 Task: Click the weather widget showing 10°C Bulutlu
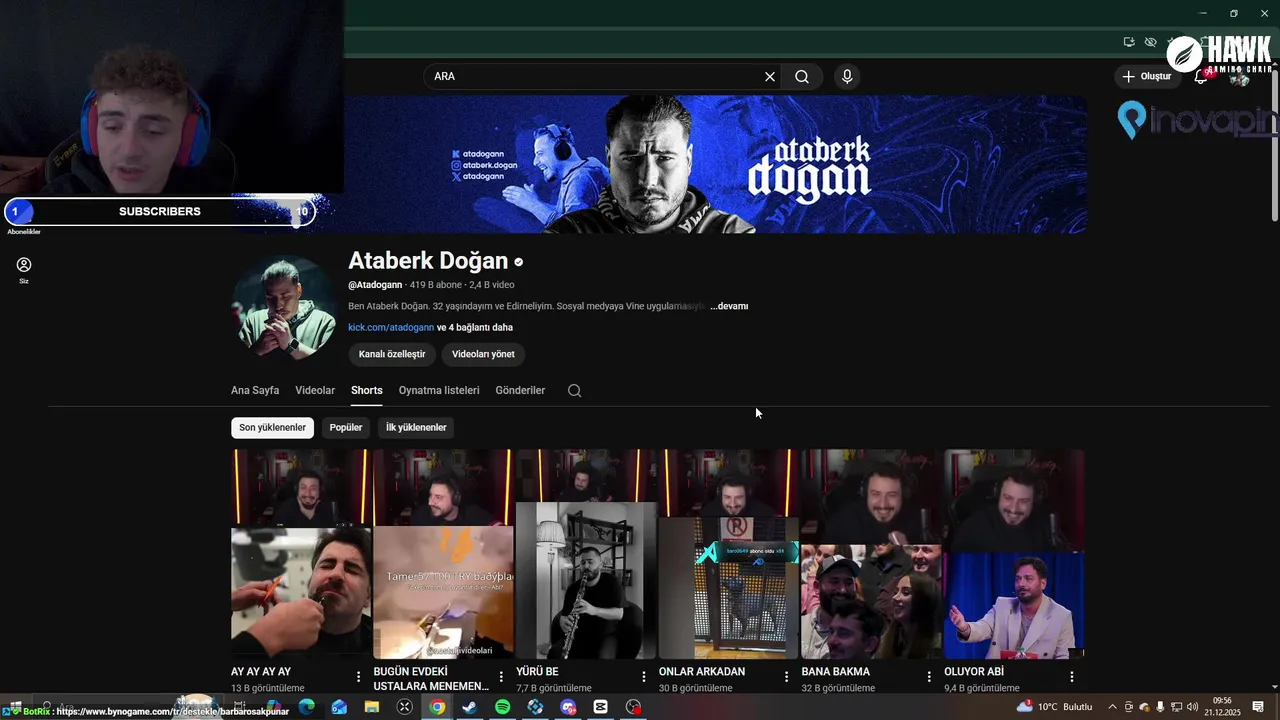[1054, 707]
